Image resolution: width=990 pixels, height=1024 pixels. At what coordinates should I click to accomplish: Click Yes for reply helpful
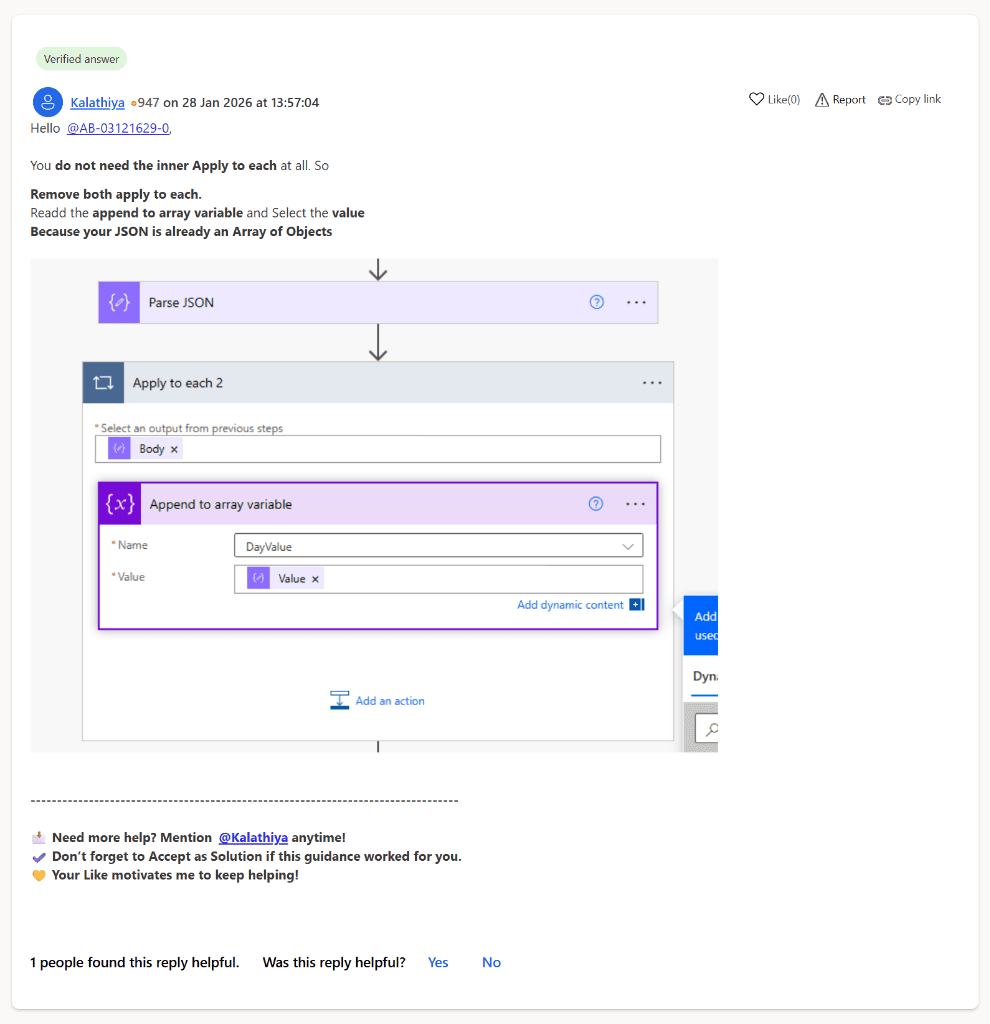[438, 962]
